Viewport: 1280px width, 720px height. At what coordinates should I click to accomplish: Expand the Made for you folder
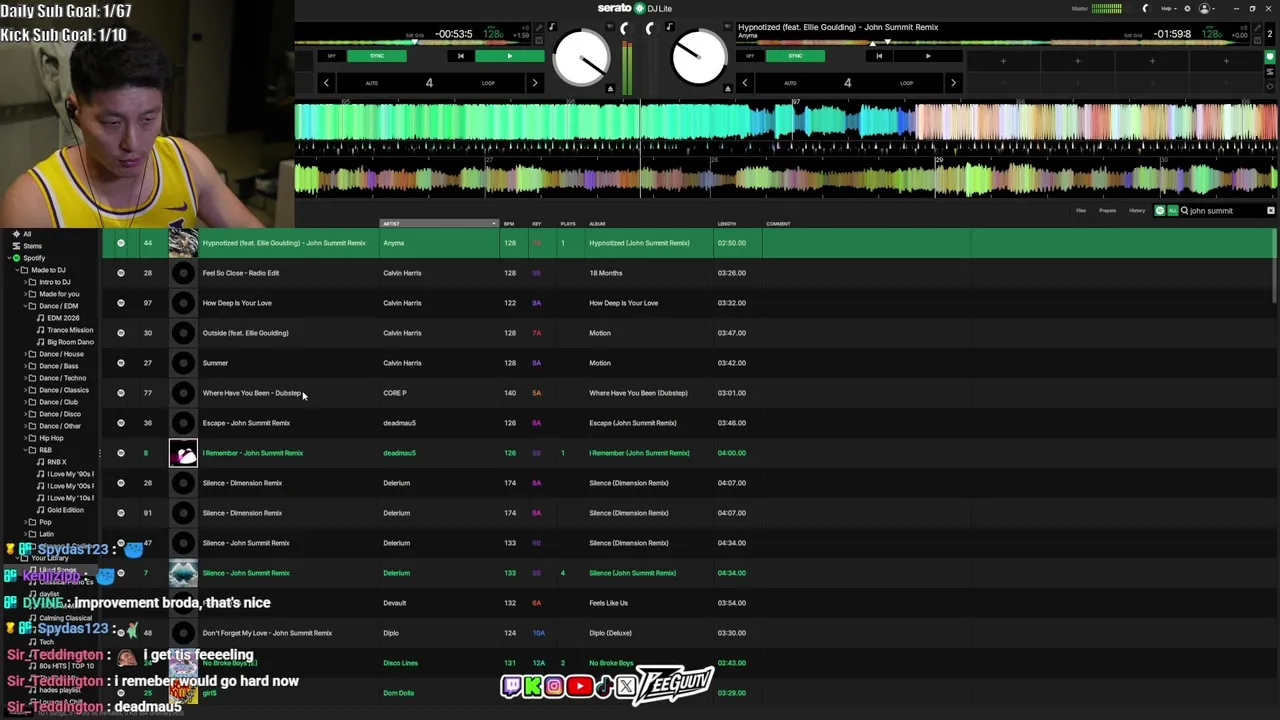pyautogui.click(x=25, y=294)
